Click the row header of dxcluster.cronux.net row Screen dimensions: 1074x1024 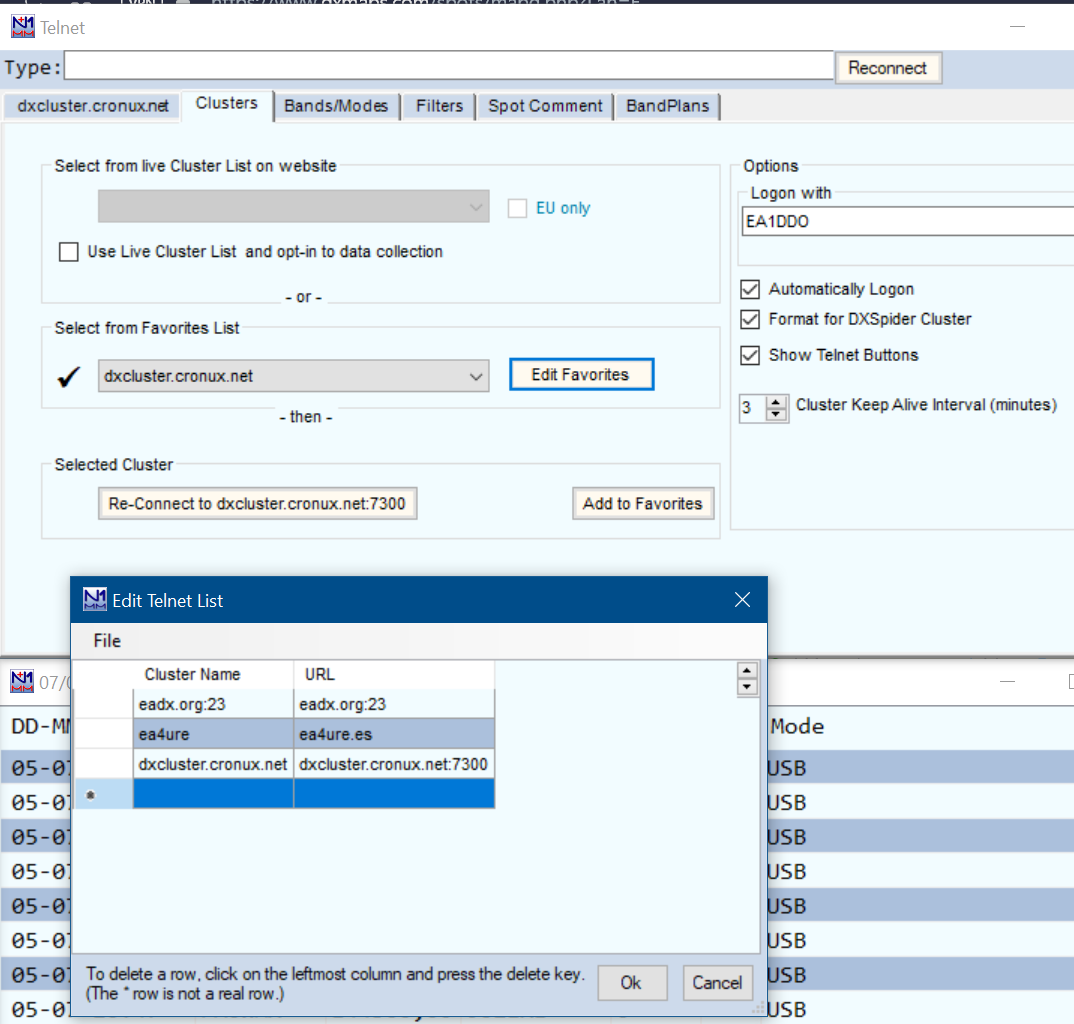[103, 764]
